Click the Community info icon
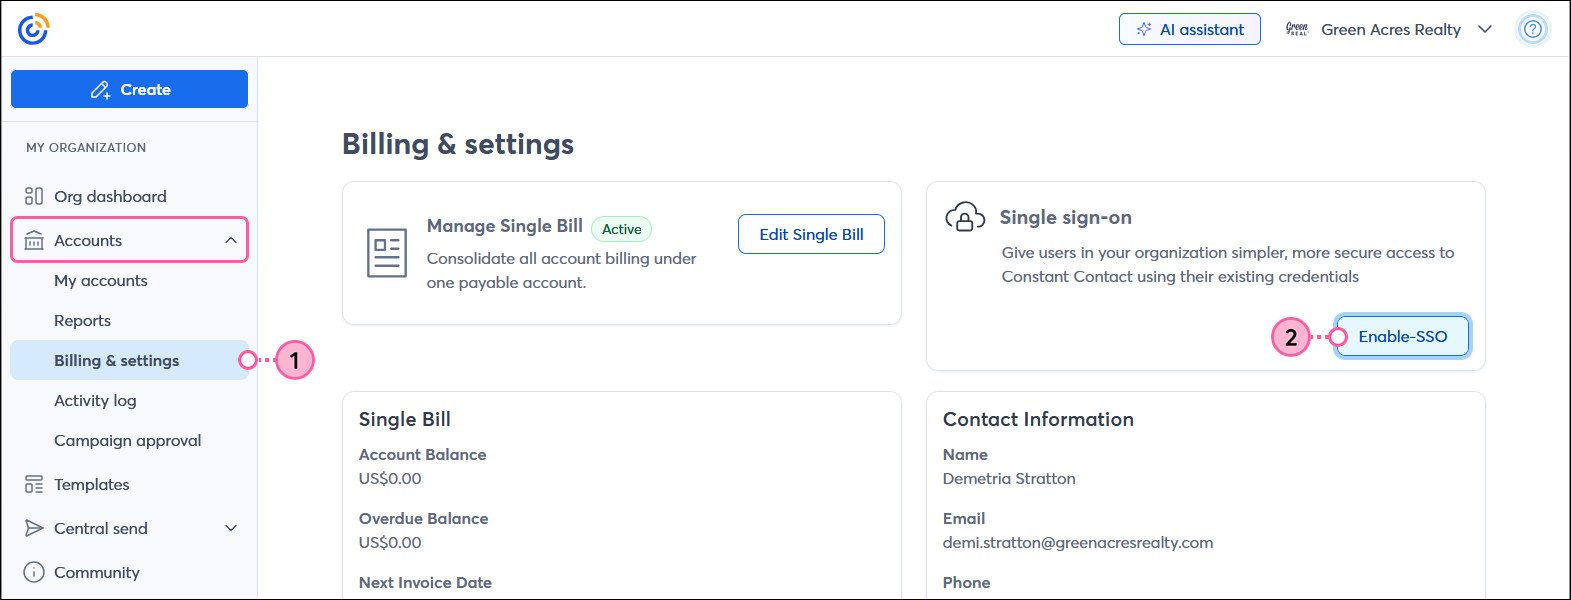 (x=34, y=572)
